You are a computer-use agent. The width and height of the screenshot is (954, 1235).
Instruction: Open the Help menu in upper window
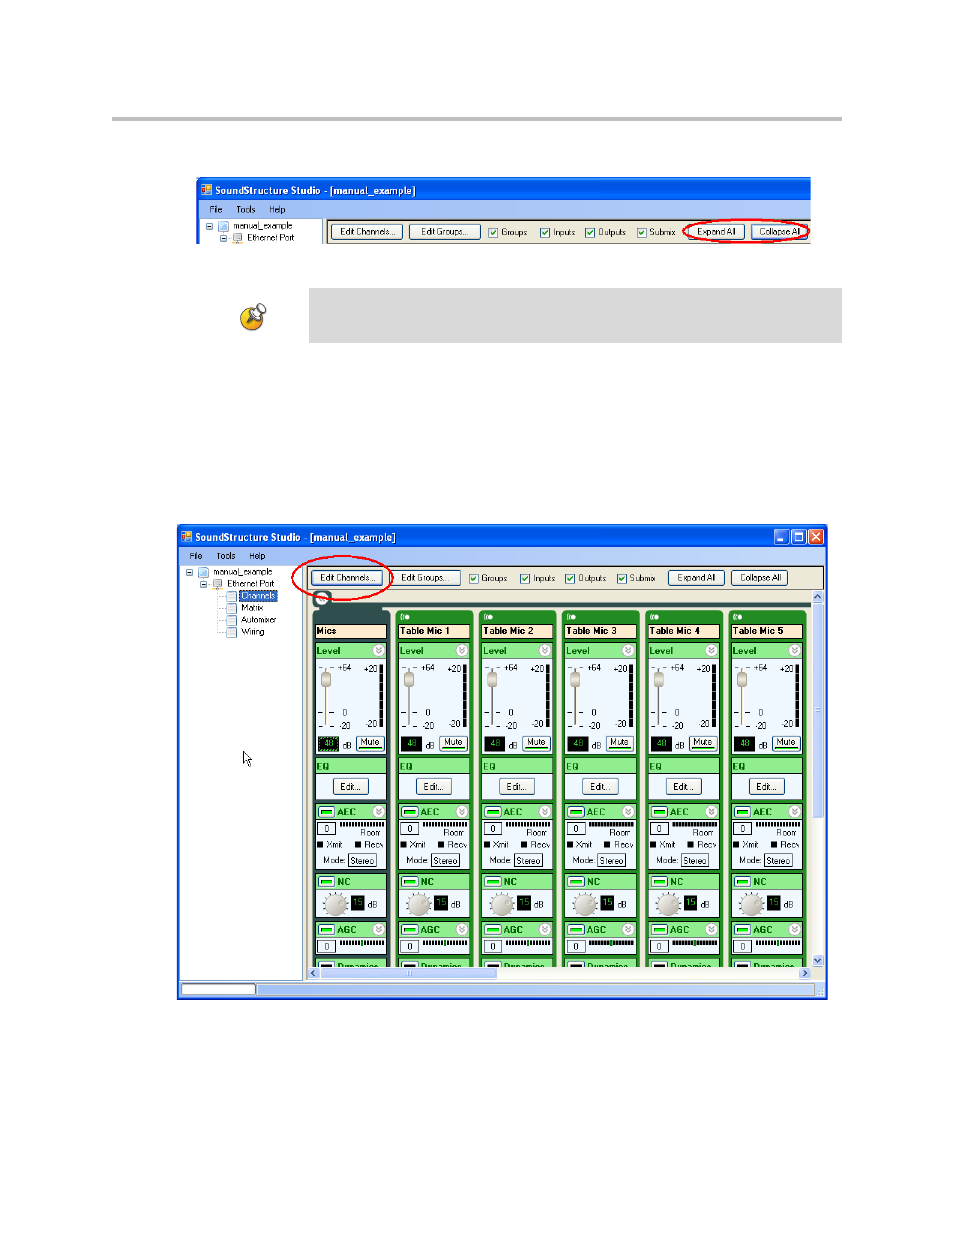277,210
